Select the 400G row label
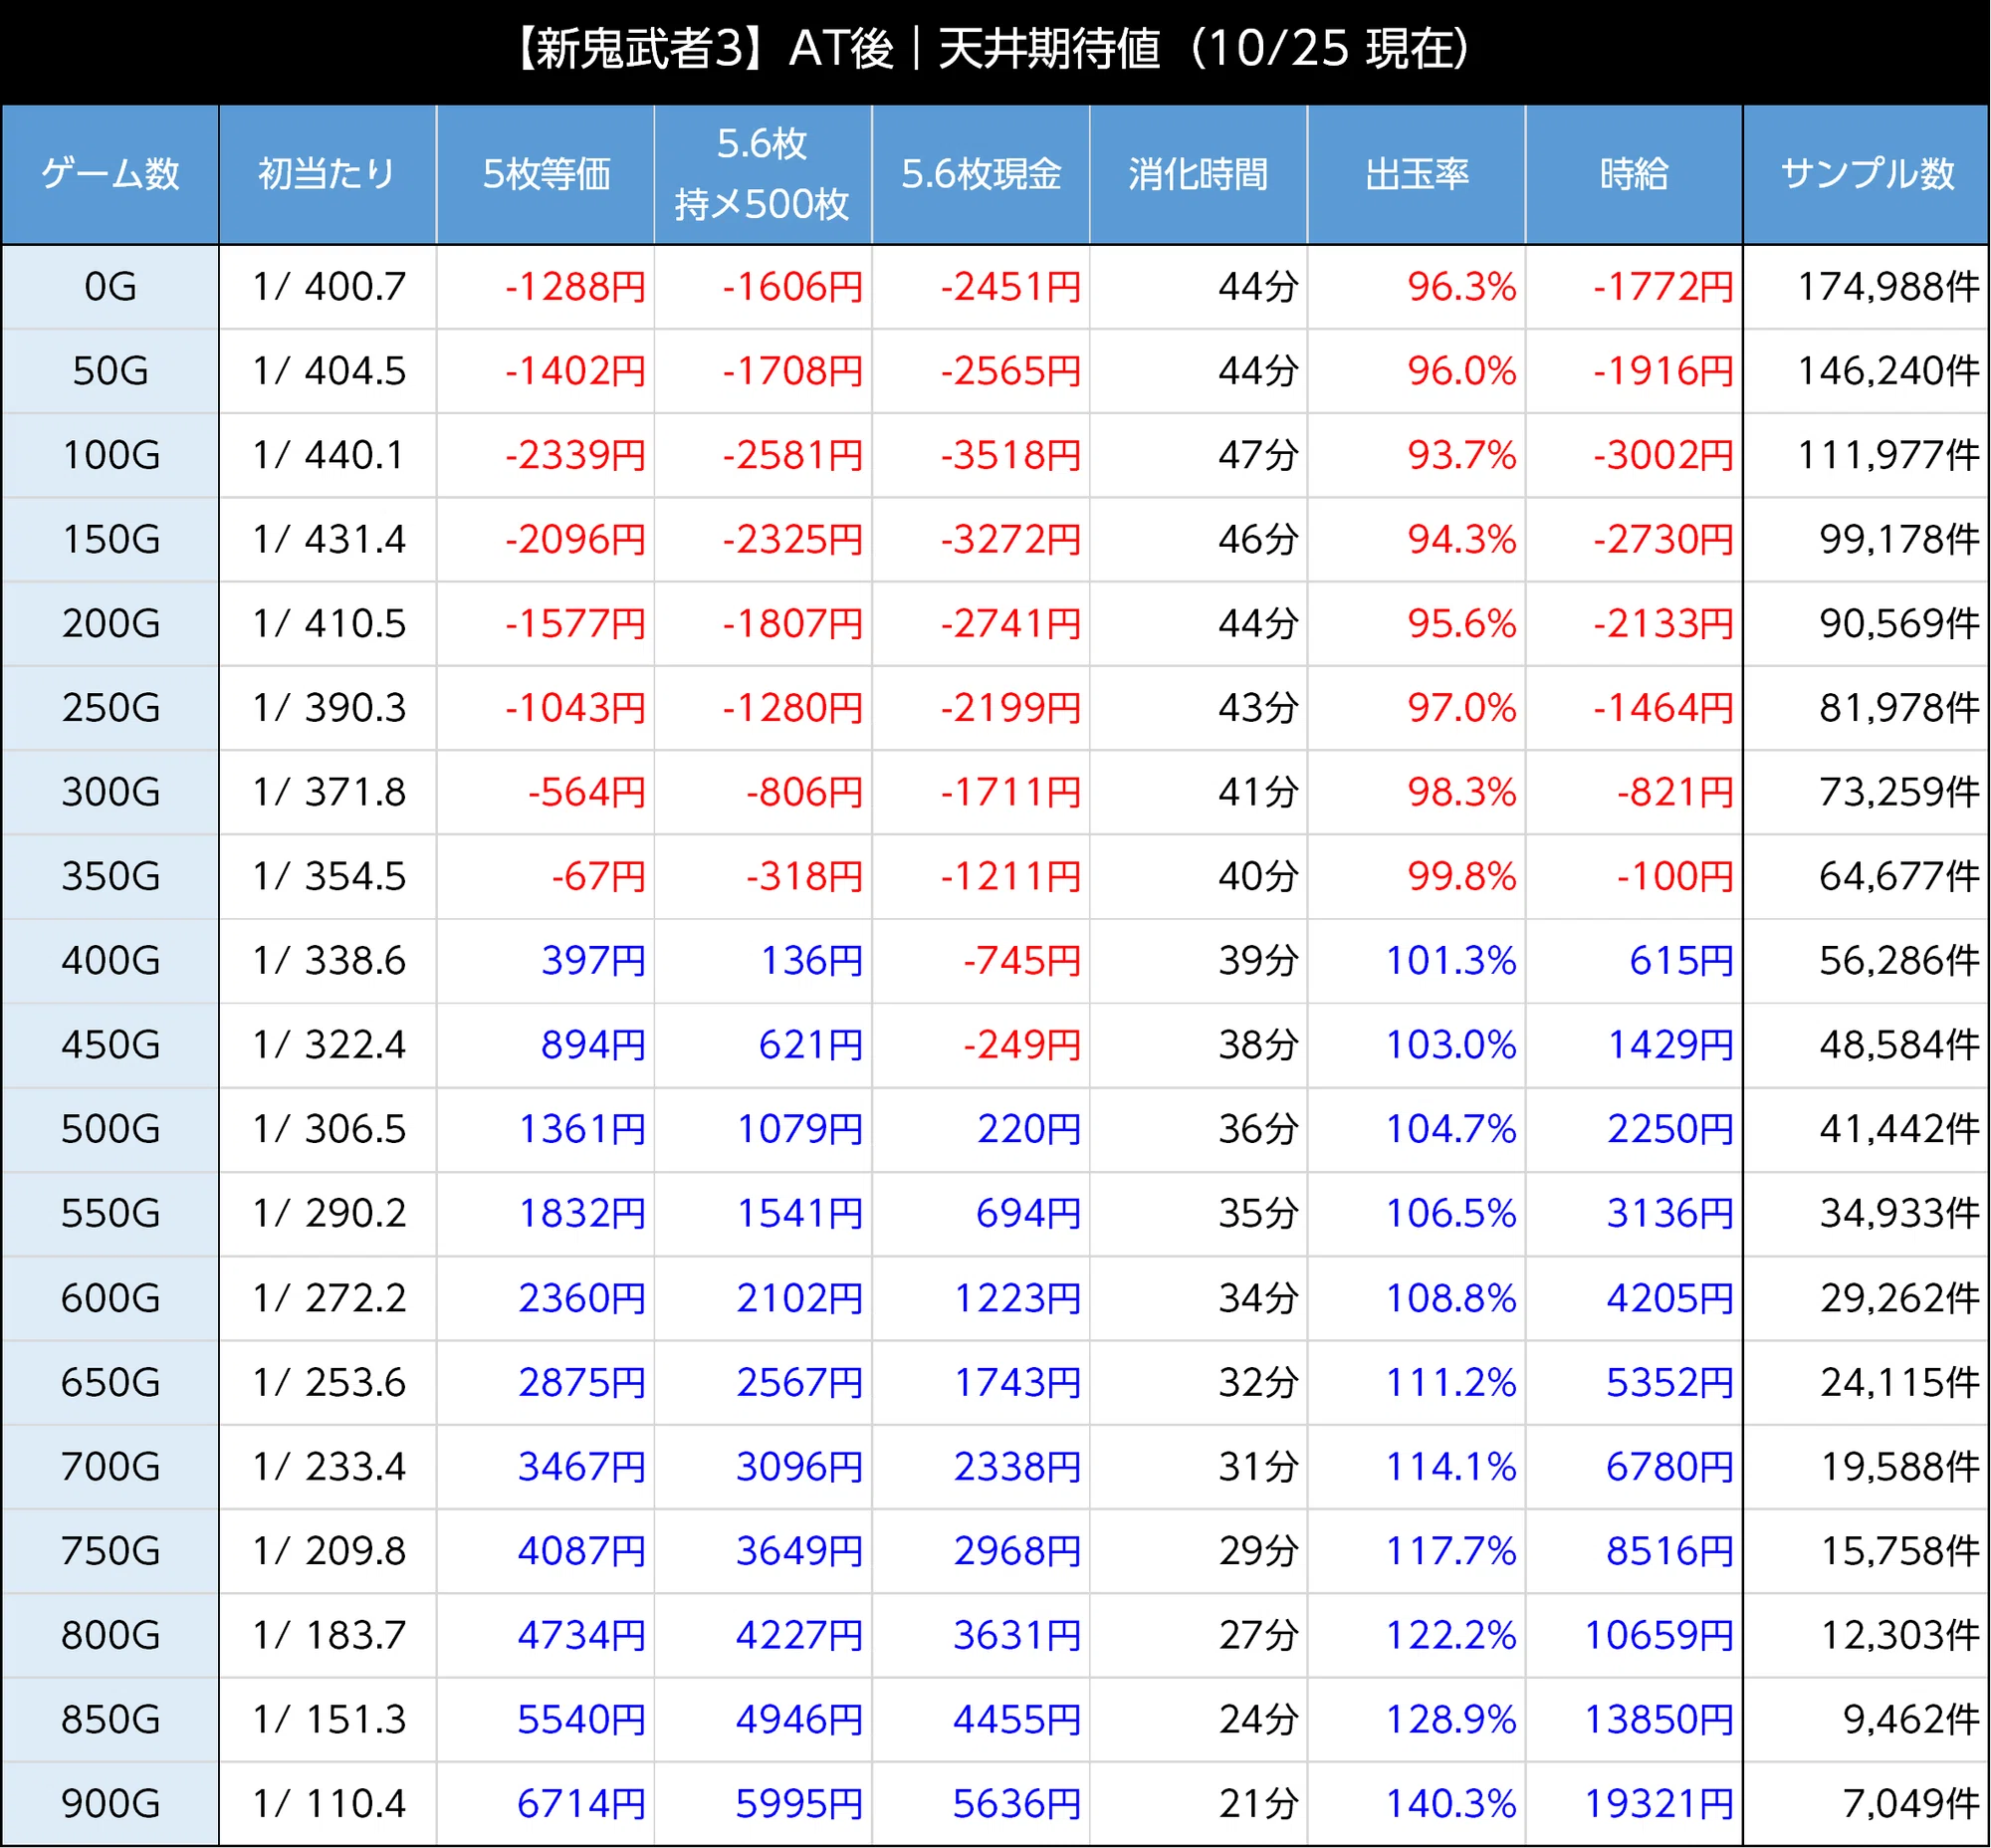Image resolution: width=1991 pixels, height=1848 pixels. [110, 960]
